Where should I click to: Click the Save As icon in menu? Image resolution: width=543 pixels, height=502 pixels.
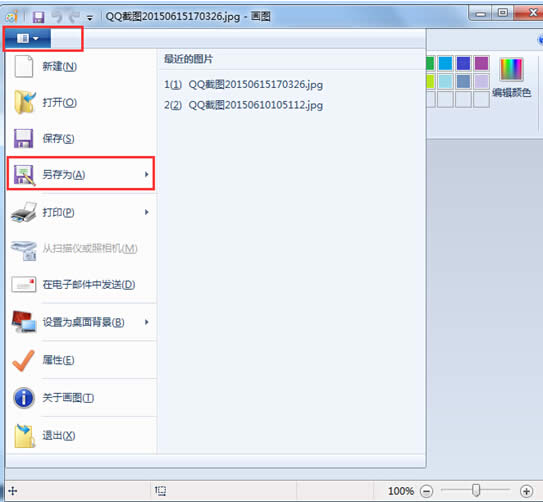[24, 174]
